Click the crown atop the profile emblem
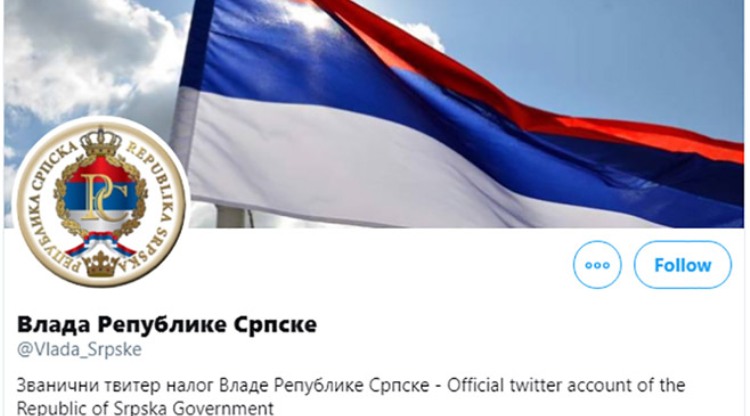This screenshot has width=750, height=416. click(x=100, y=142)
